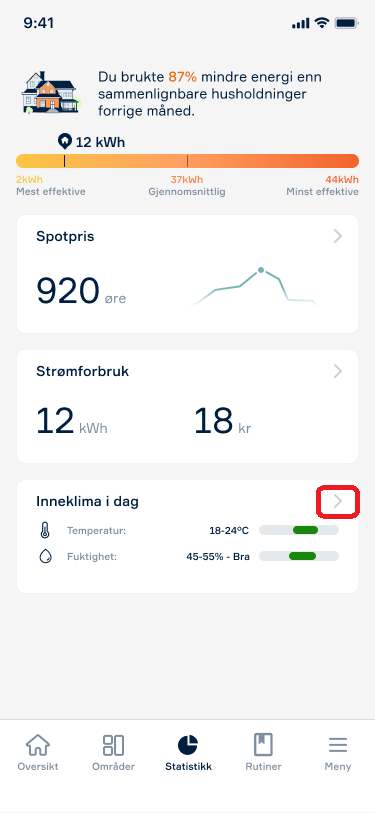
Task: Tap the 87% energy comparison text
Action: pyautogui.click(x=183, y=77)
